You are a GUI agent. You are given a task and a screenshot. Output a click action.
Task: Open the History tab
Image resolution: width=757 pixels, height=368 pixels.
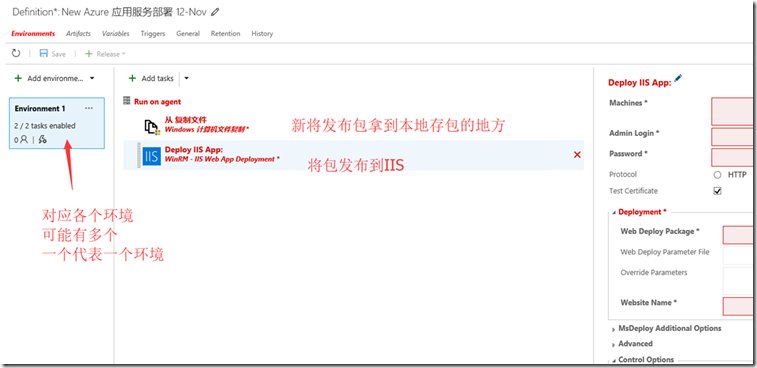point(262,34)
